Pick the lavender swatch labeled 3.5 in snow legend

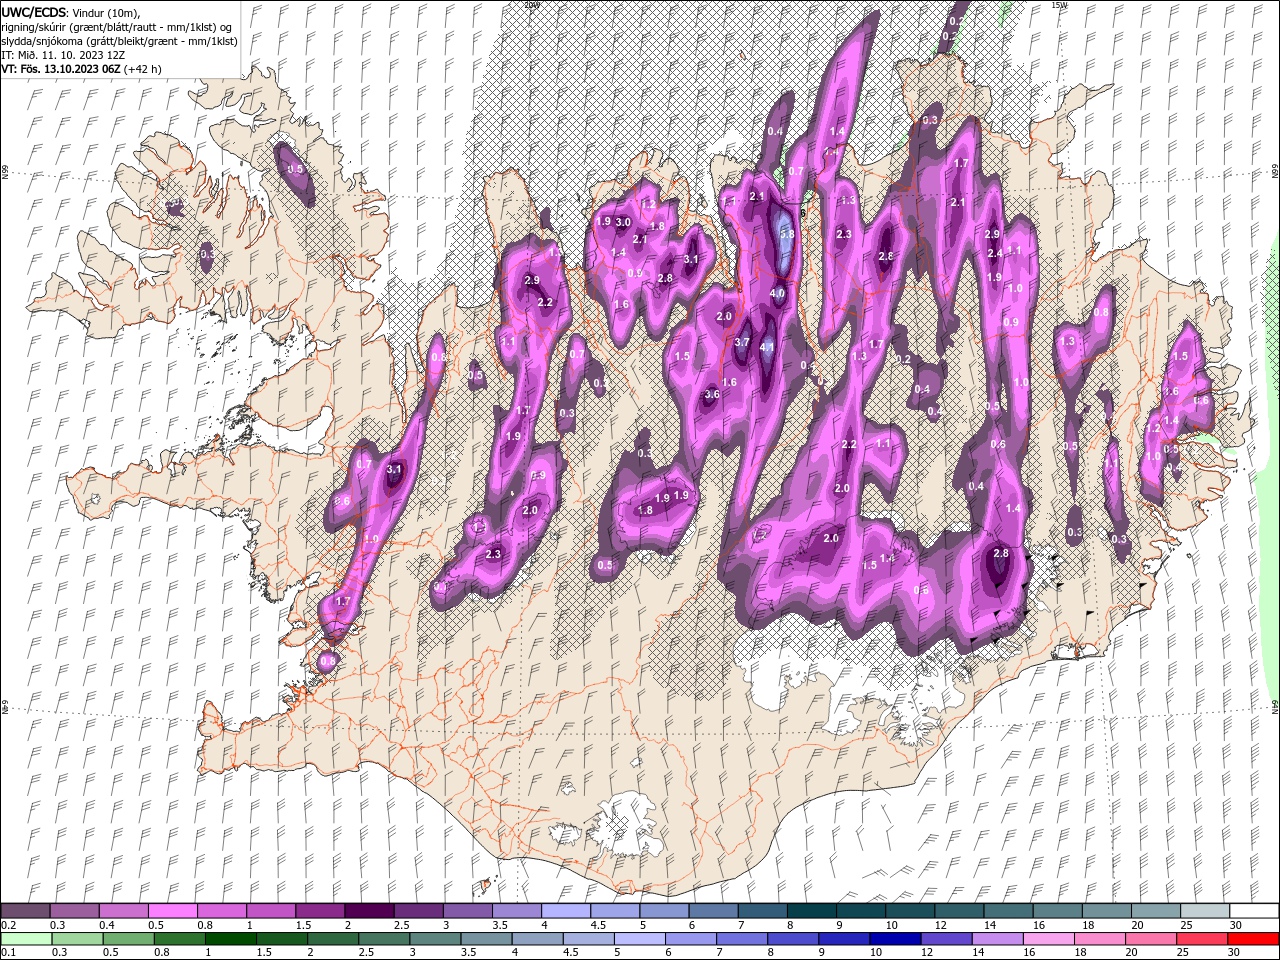pyautogui.click(x=515, y=911)
